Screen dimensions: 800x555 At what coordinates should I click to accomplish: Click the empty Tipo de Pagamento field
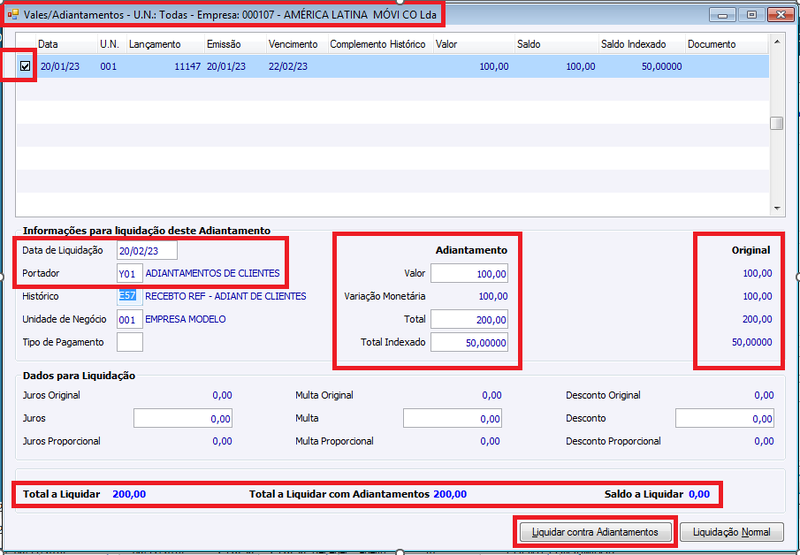coord(130,342)
